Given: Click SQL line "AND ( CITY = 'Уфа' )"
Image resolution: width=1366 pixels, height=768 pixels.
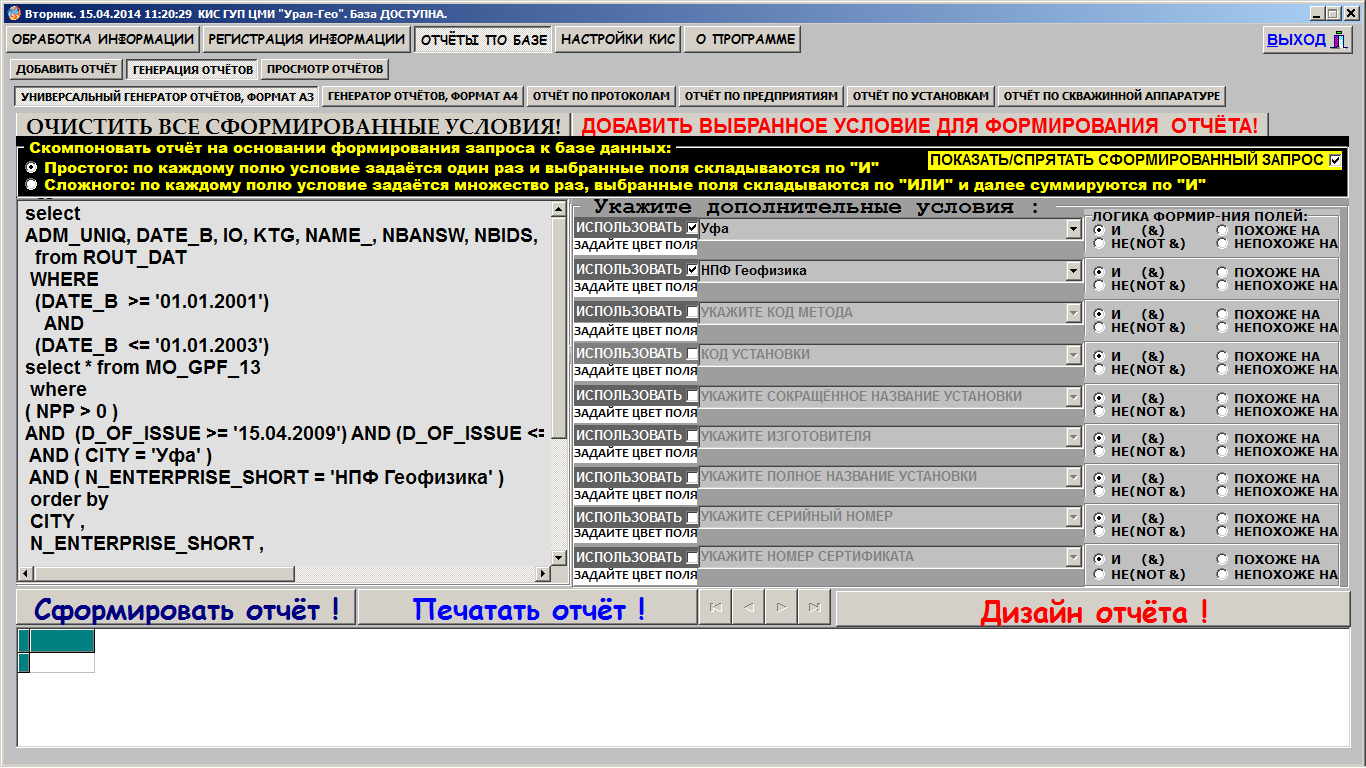Looking at the screenshot, I should pyautogui.click(x=121, y=455).
